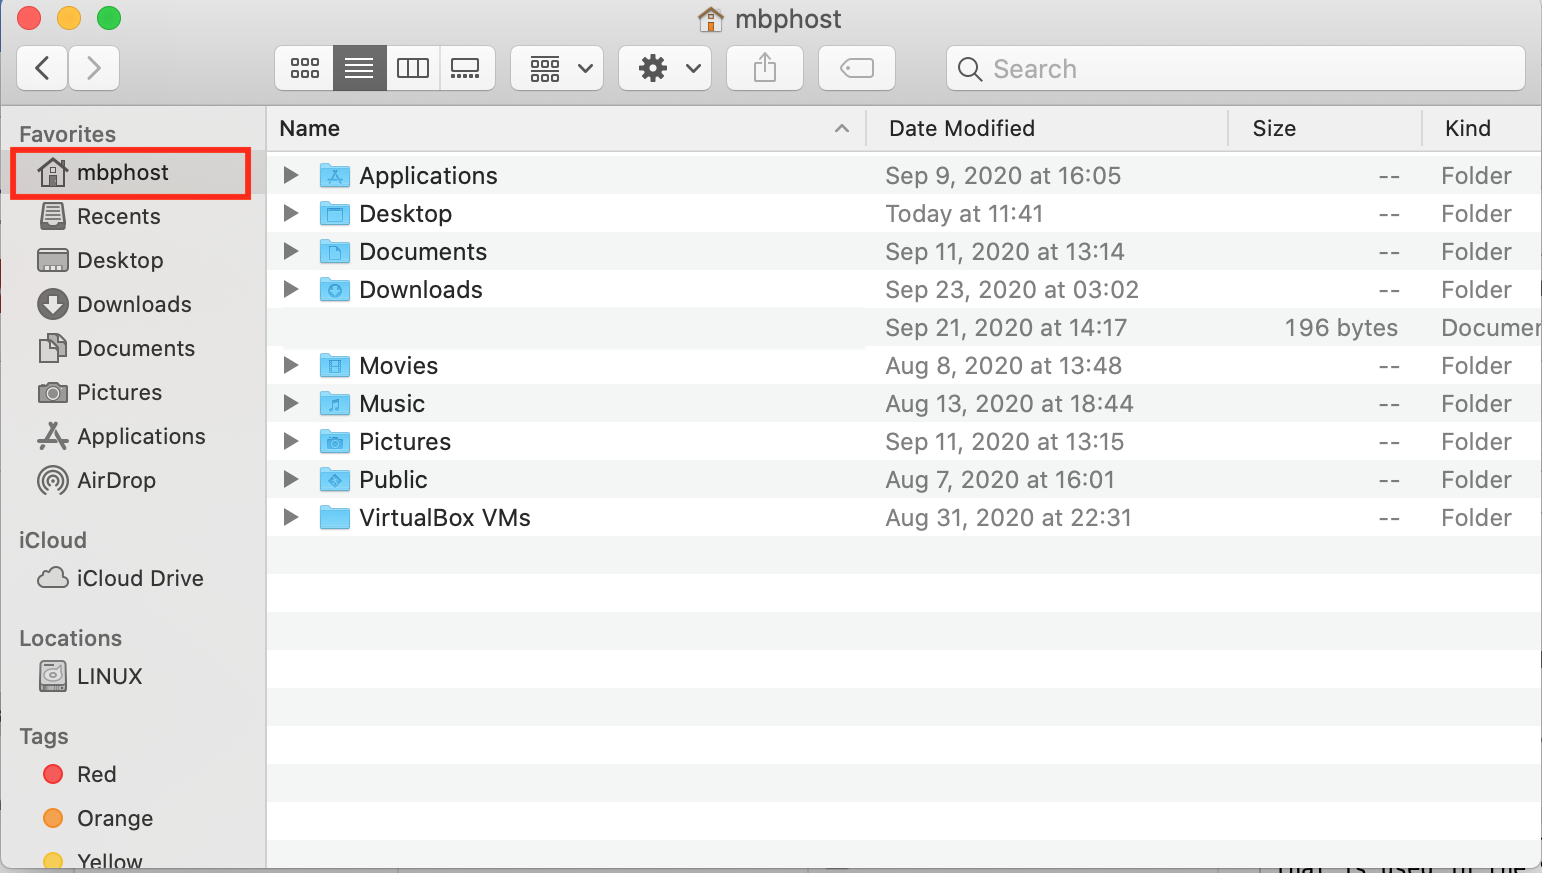Select Downloads in the Favorites sidebar

[134, 305]
